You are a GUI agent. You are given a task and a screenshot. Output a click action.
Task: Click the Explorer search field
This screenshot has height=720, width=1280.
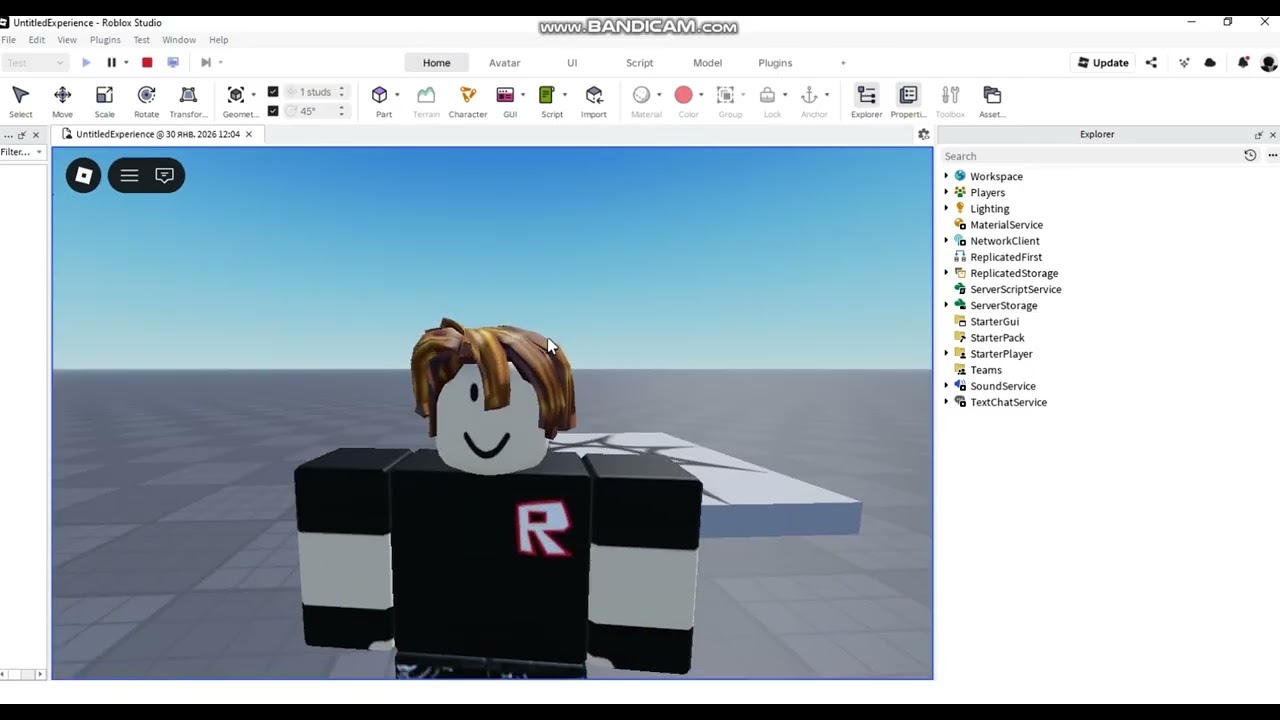click(x=1090, y=156)
